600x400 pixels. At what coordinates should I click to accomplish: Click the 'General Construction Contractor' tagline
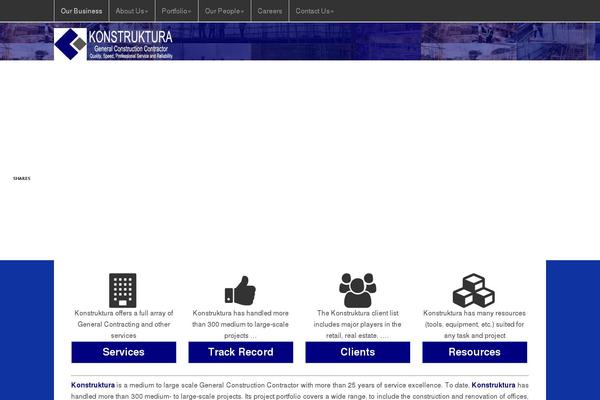pos(131,49)
